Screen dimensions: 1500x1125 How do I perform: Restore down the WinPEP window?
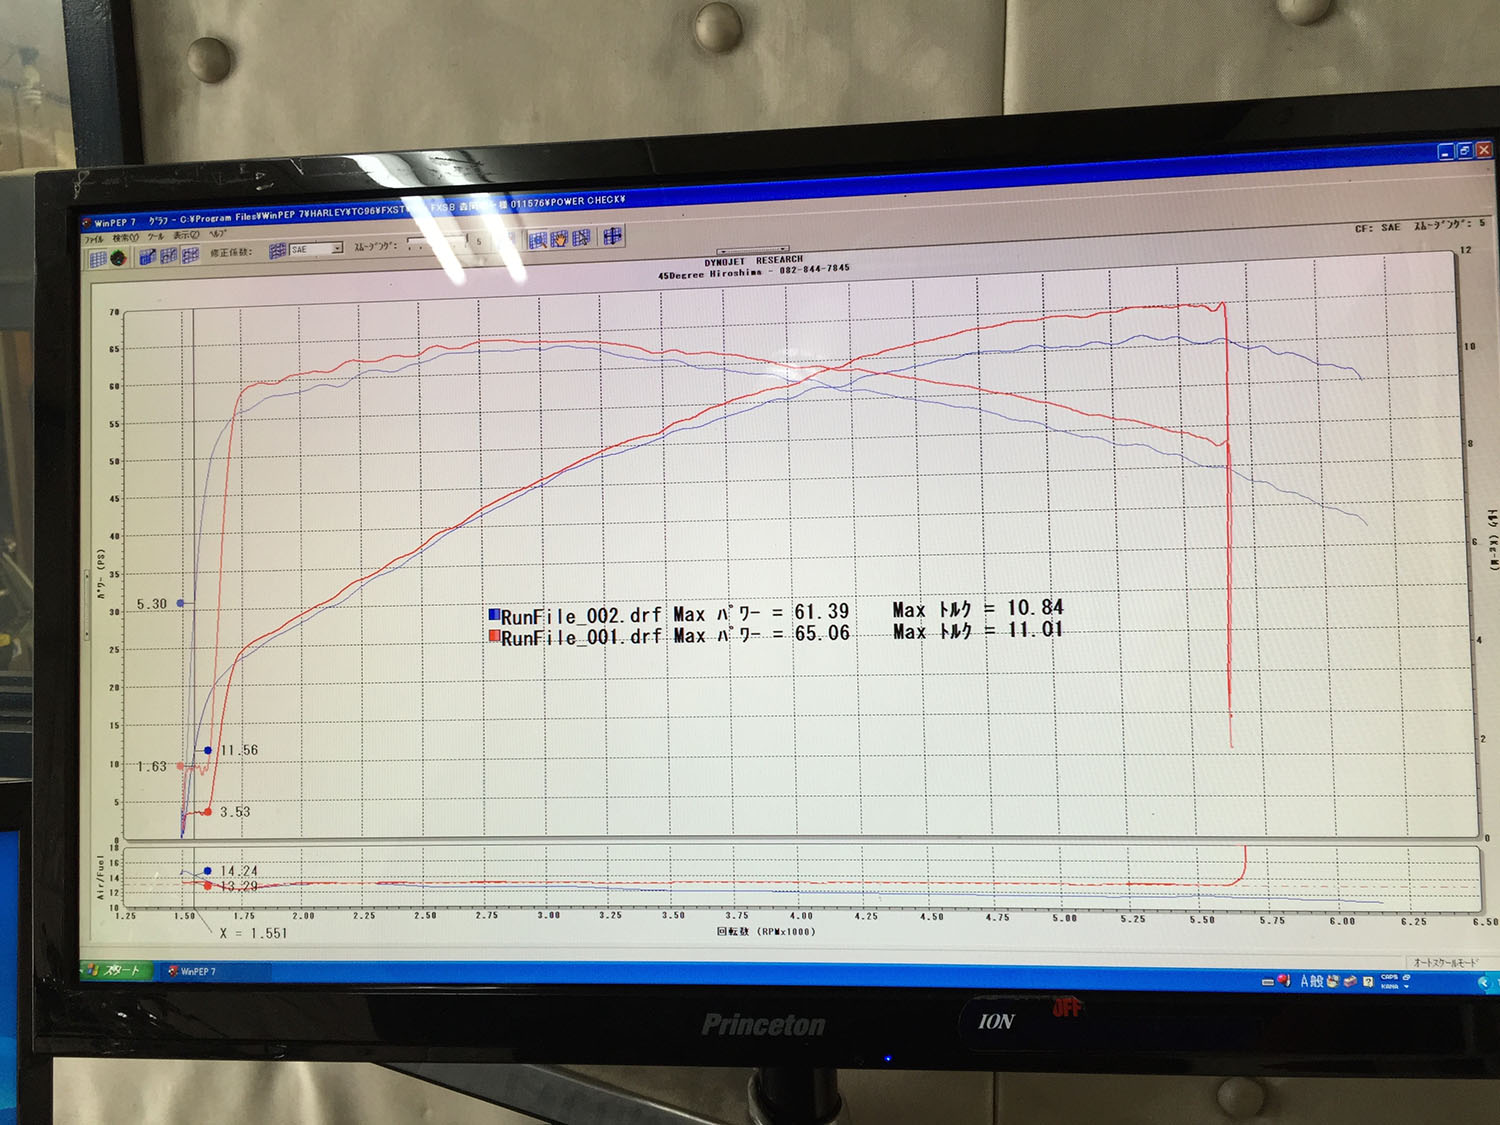pyautogui.click(x=1464, y=150)
